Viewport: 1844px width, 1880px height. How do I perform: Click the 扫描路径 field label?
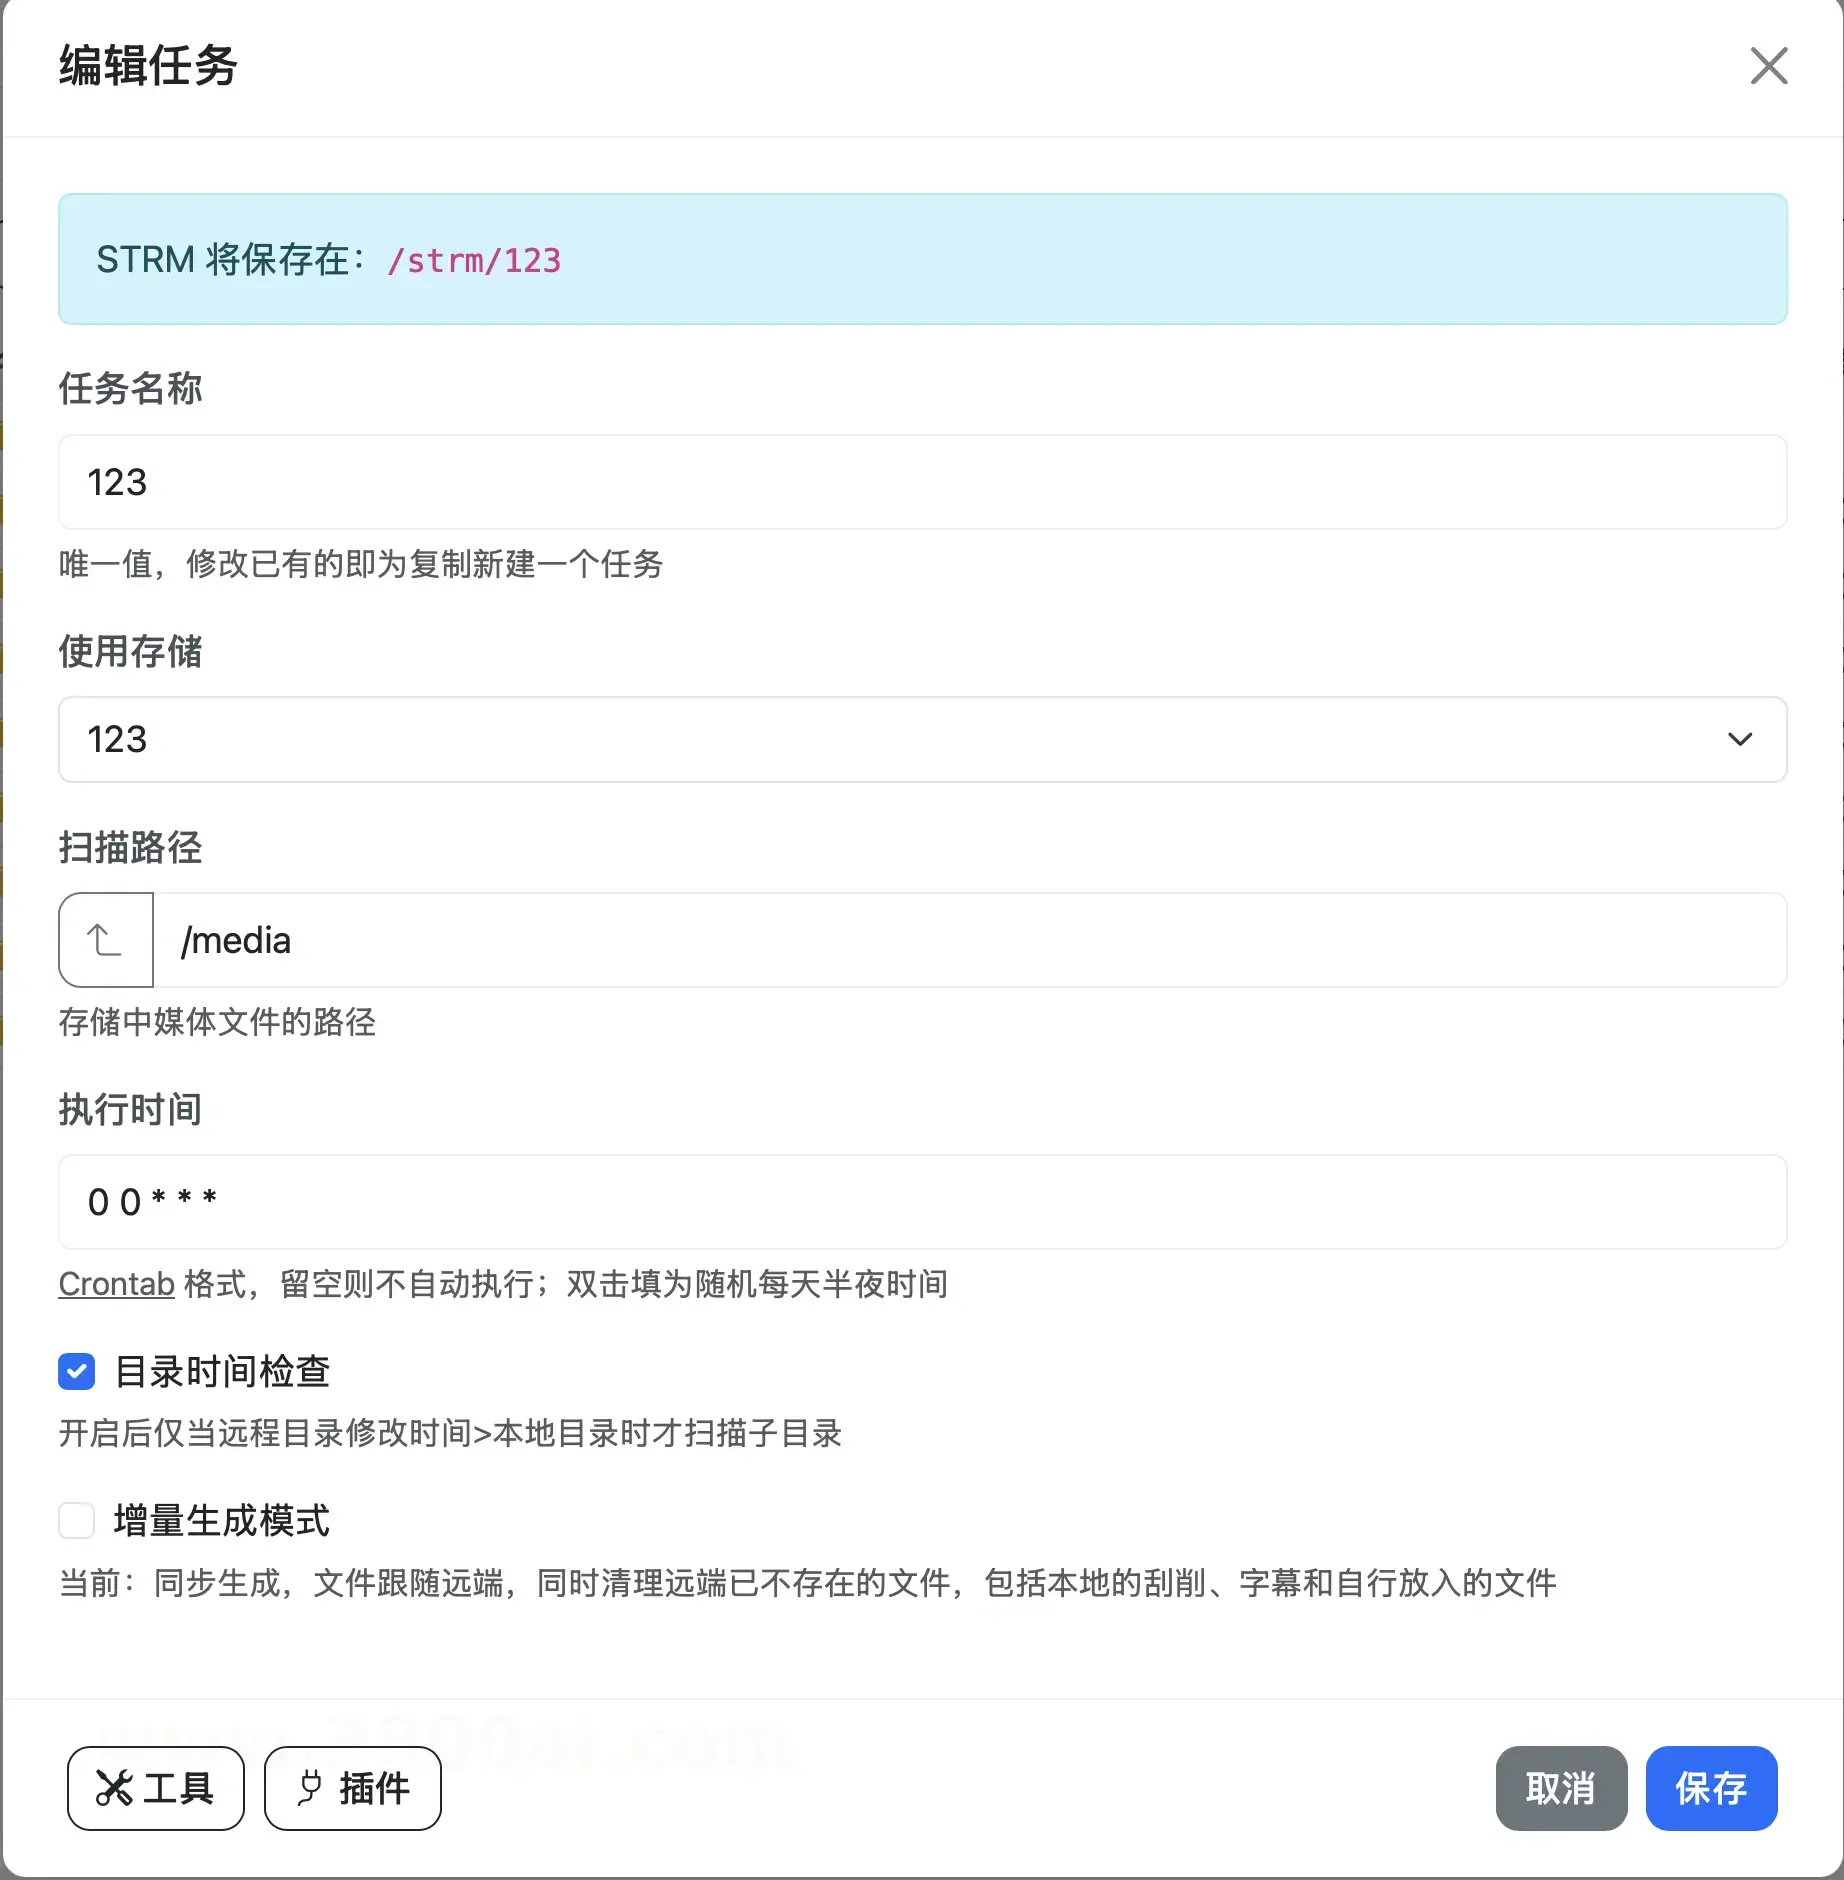click(x=130, y=847)
